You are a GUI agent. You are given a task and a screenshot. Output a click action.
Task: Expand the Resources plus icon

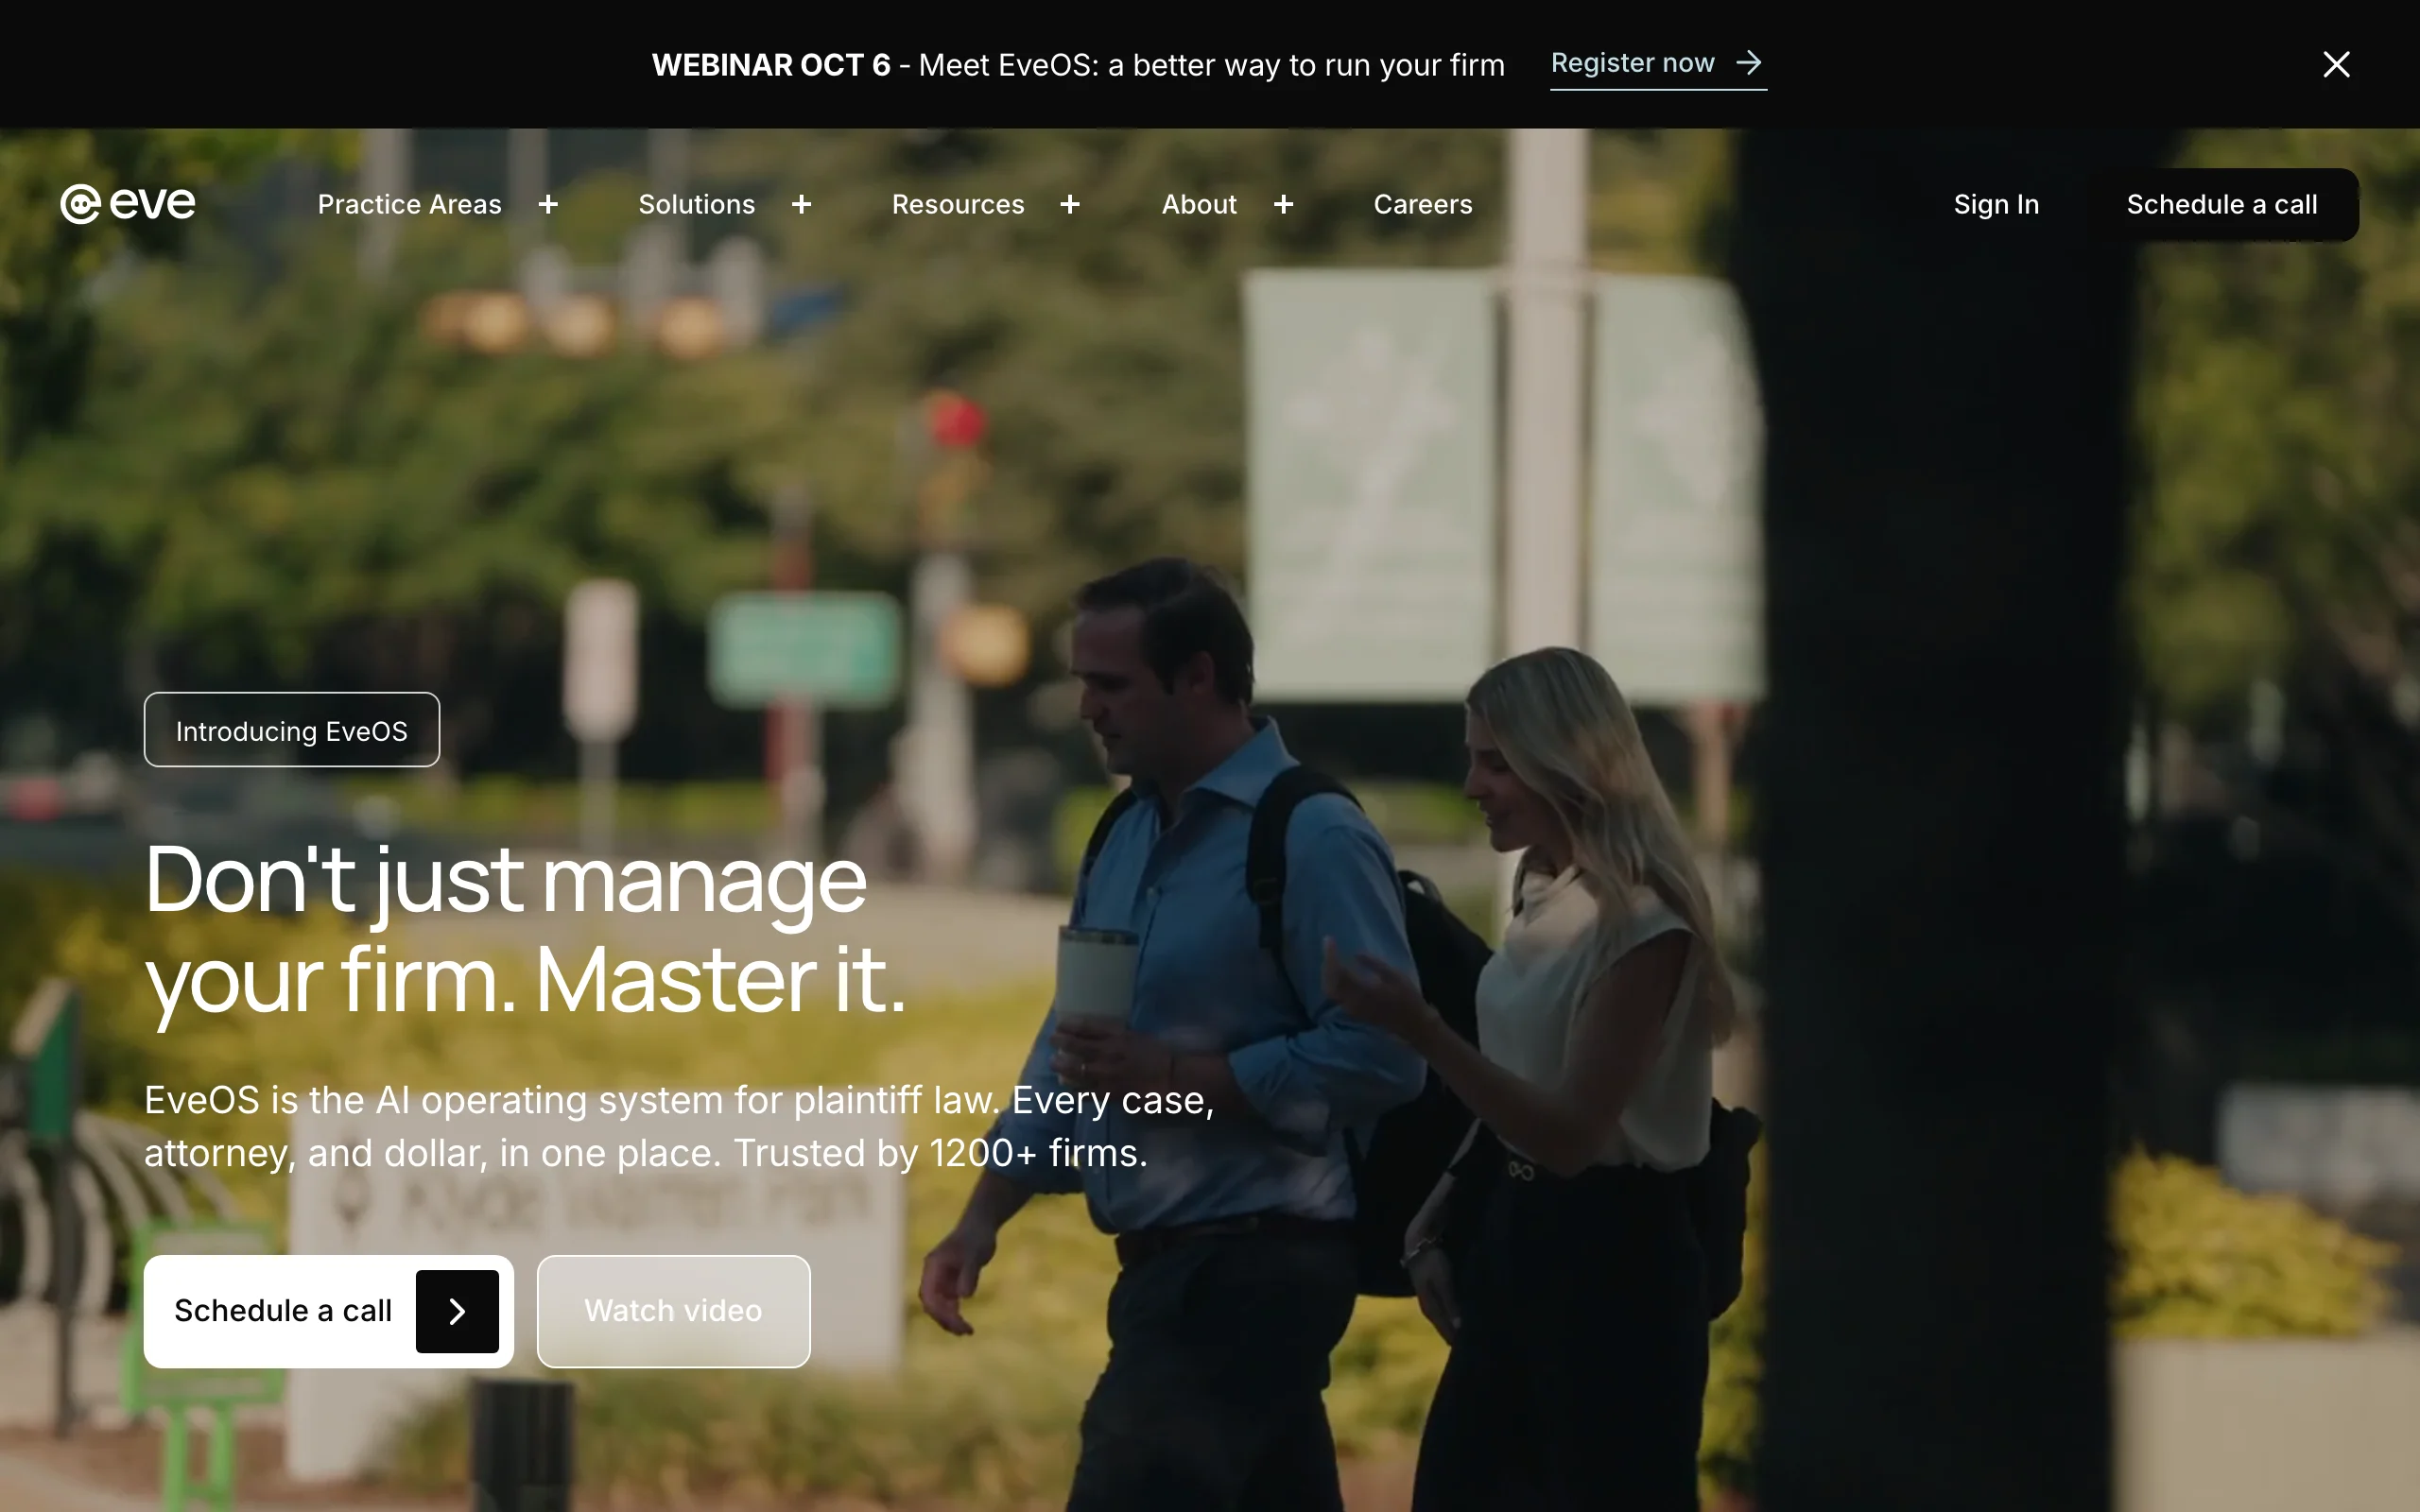tap(1070, 205)
